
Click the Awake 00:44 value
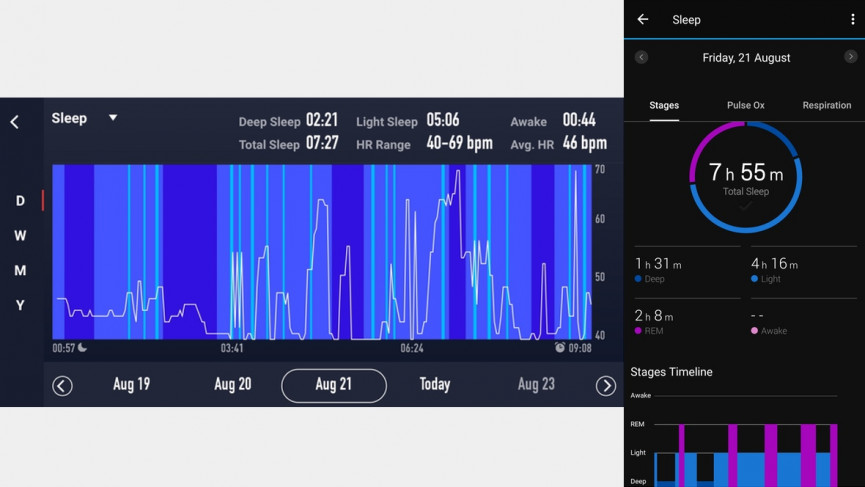click(579, 120)
